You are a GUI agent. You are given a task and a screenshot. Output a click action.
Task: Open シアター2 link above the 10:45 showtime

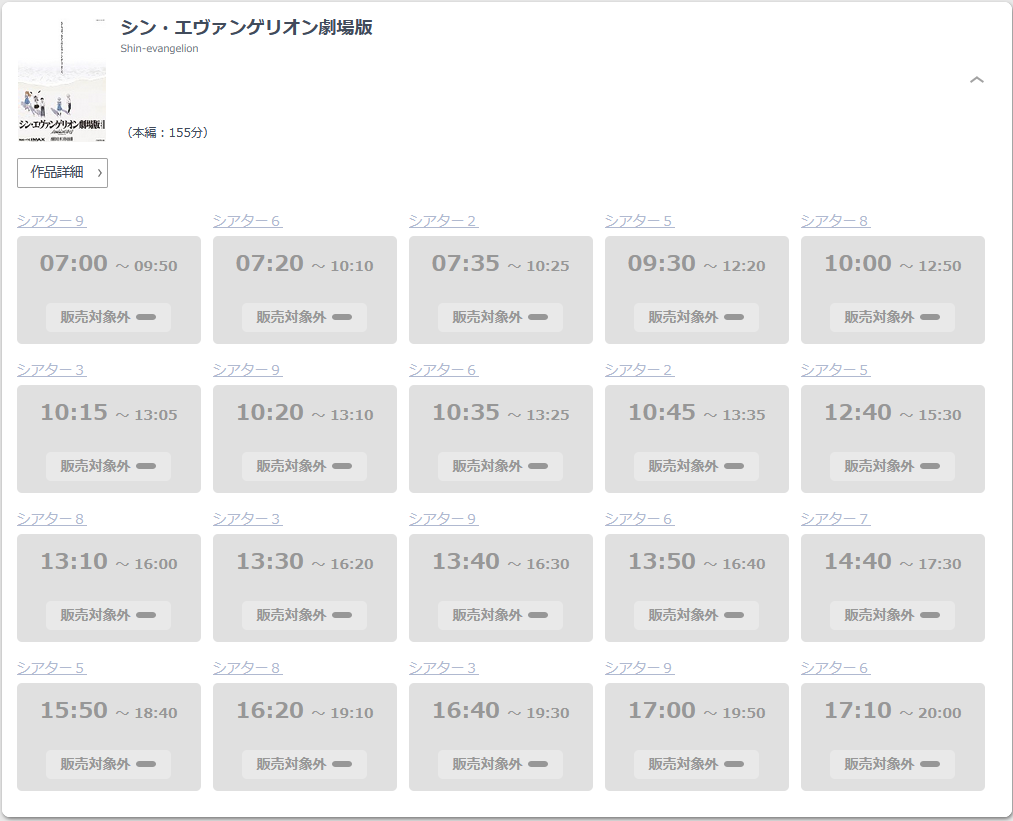pos(639,370)
